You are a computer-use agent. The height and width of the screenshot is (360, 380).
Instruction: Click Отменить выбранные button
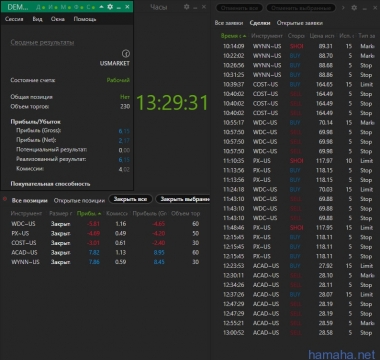pyautogui.click(x=301, y=8)
